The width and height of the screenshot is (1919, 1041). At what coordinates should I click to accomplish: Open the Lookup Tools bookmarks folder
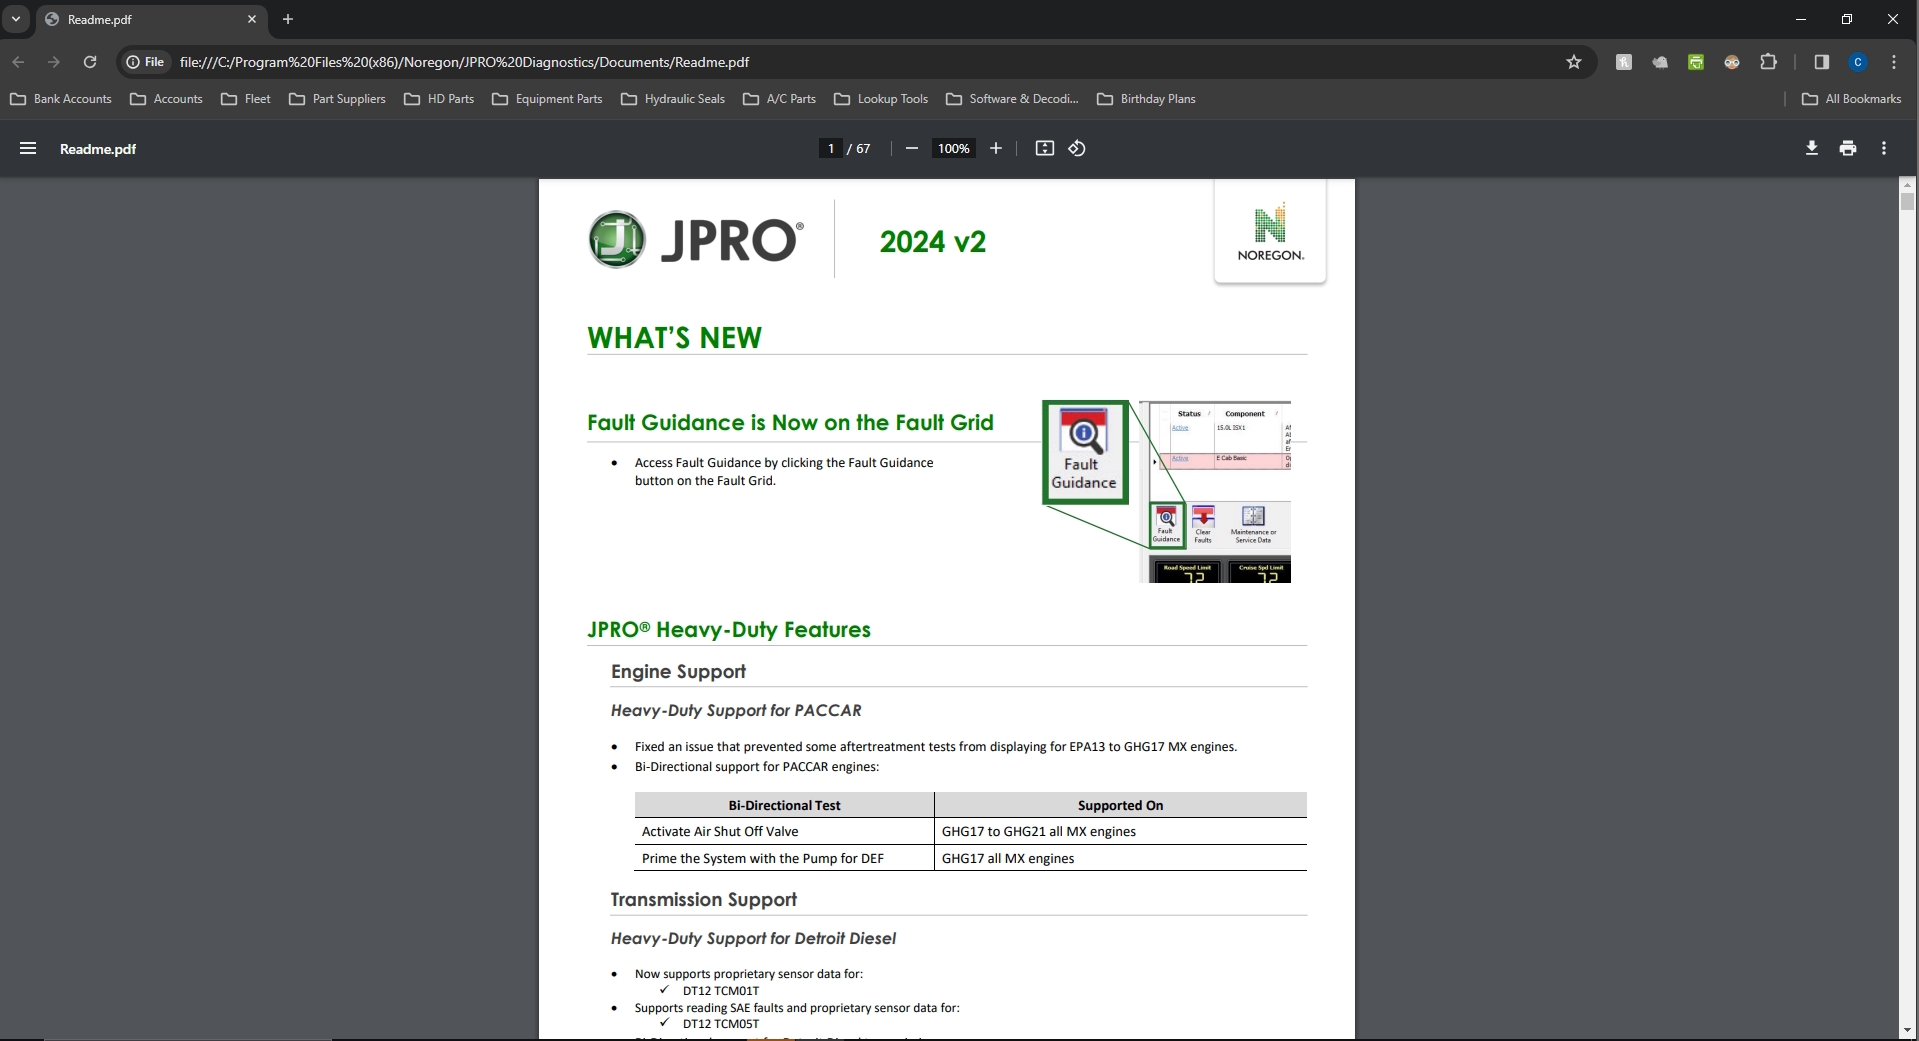click(x=880, y=99)
